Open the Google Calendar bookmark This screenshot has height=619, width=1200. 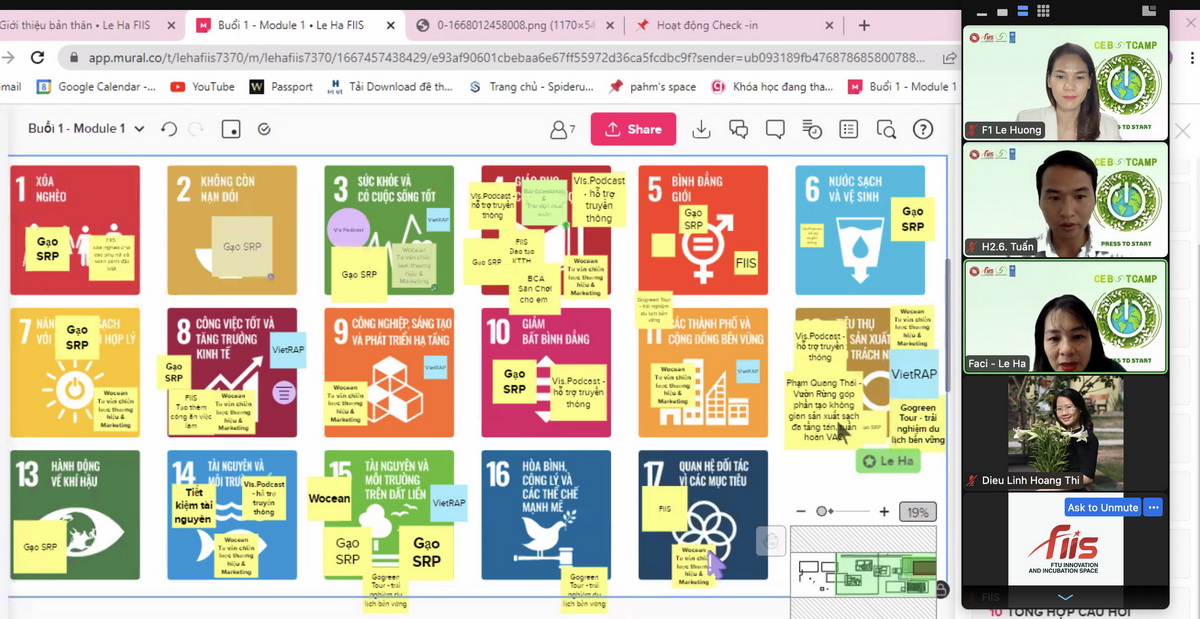[96, 87]
